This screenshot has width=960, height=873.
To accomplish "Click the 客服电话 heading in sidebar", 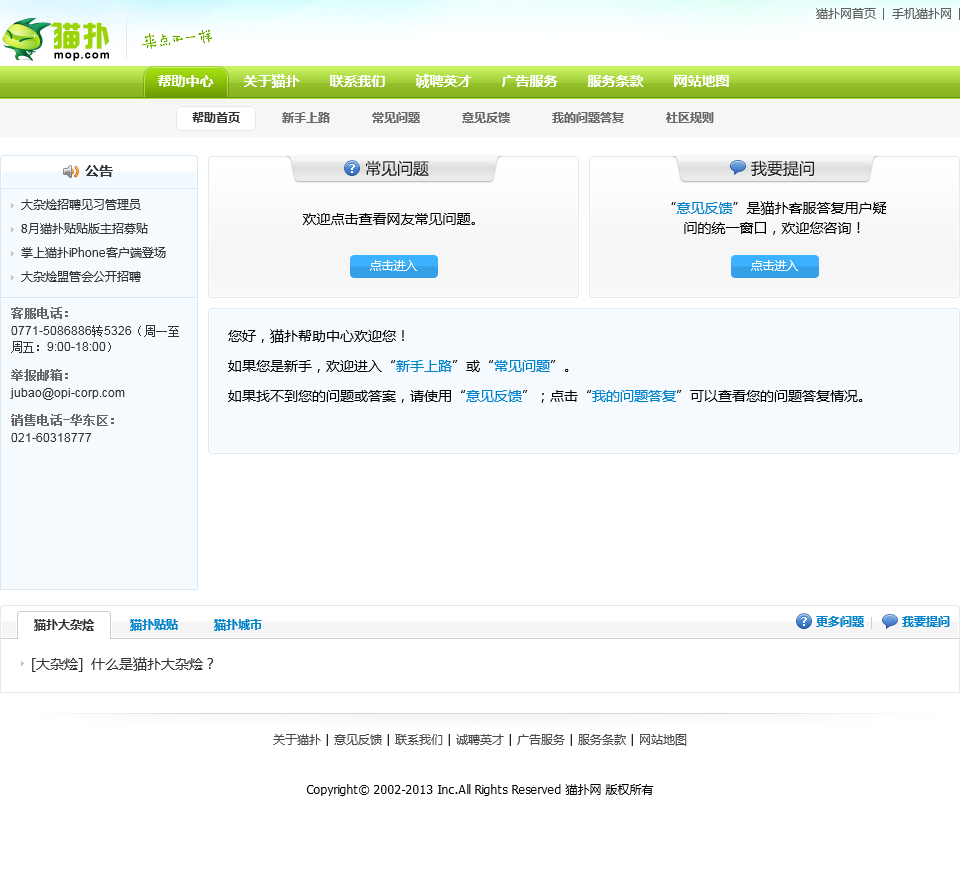I will pyautogui.click(x=40, y=313).
